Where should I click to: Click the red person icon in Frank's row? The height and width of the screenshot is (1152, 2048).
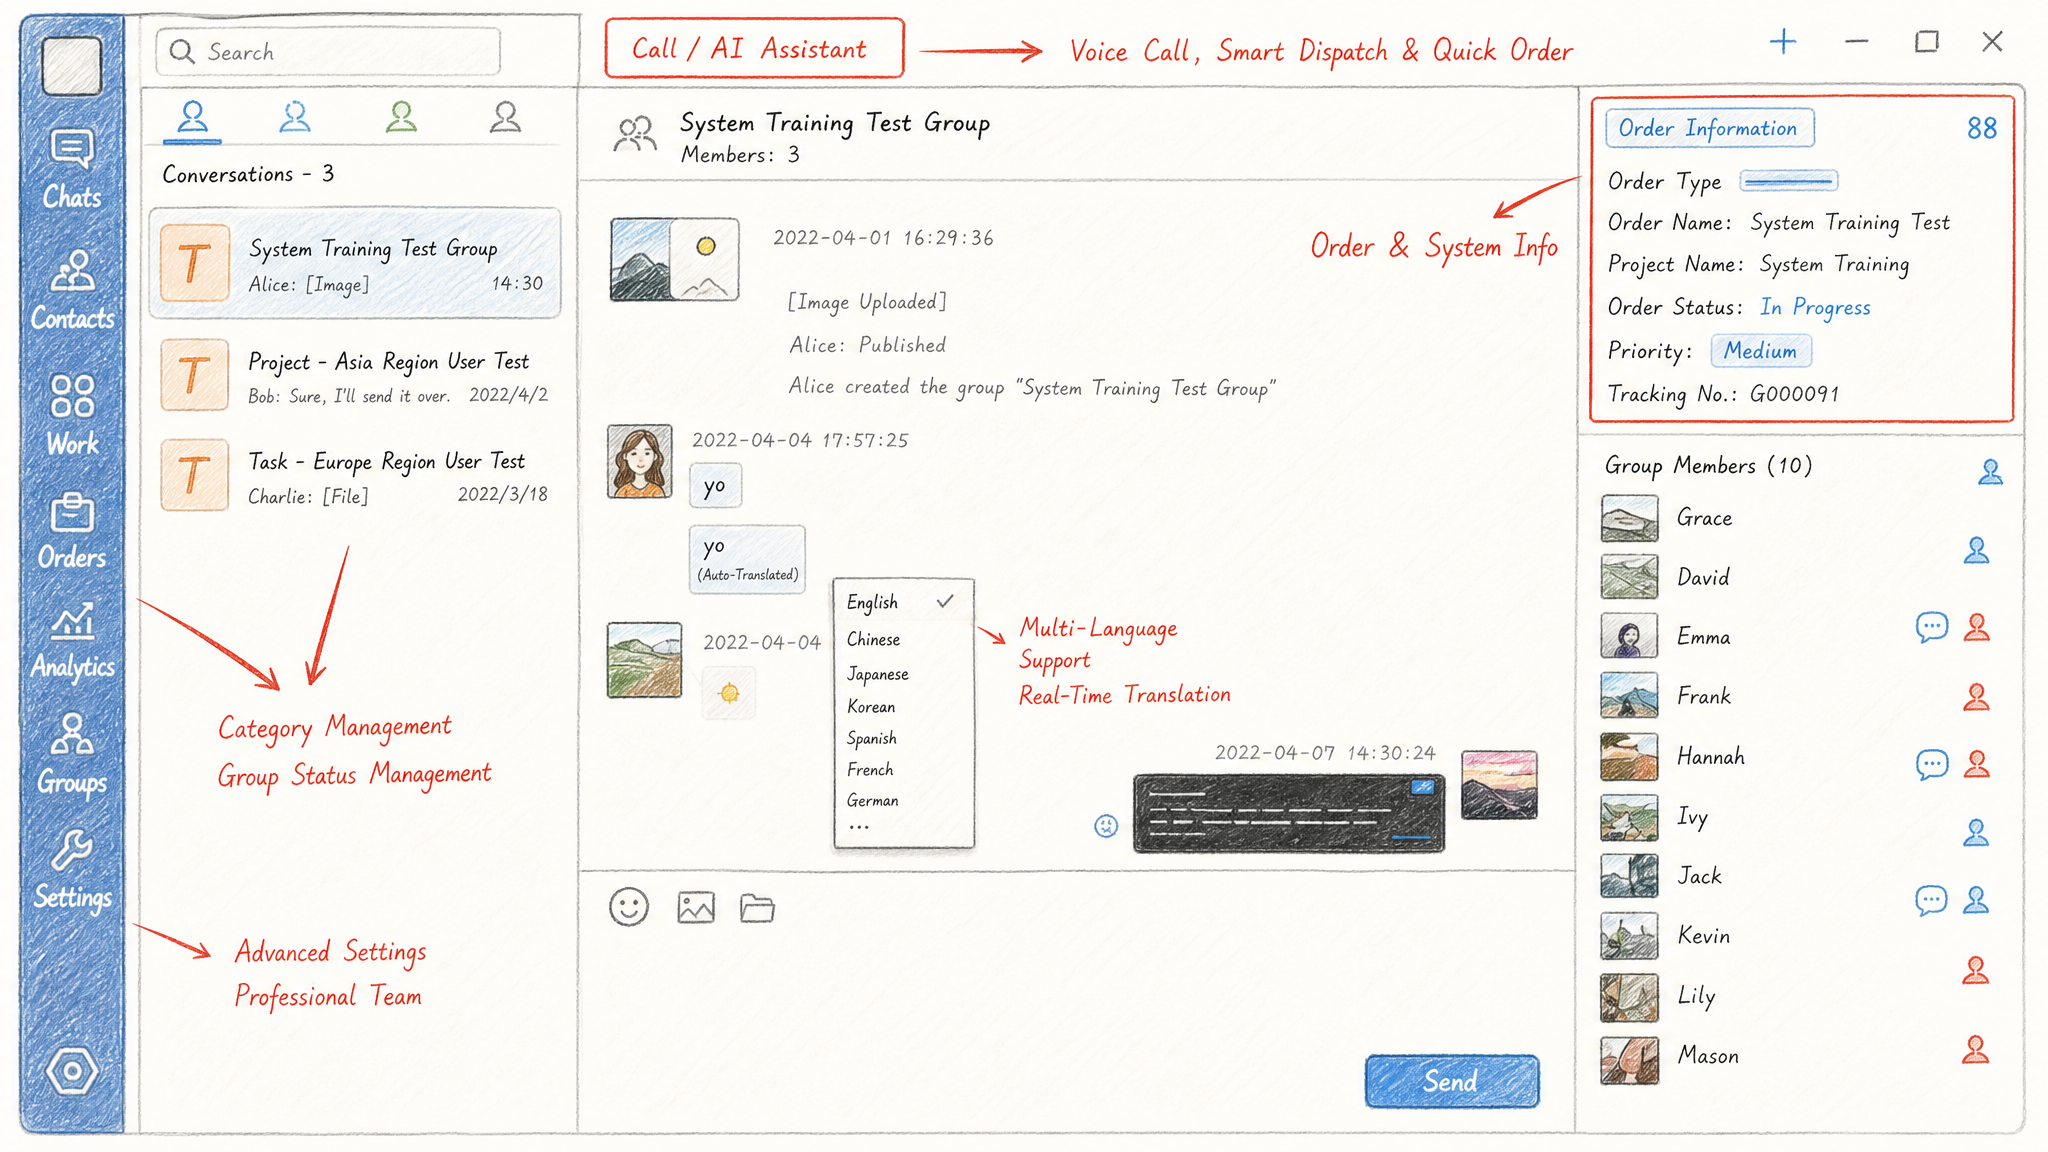(1976, 697)
